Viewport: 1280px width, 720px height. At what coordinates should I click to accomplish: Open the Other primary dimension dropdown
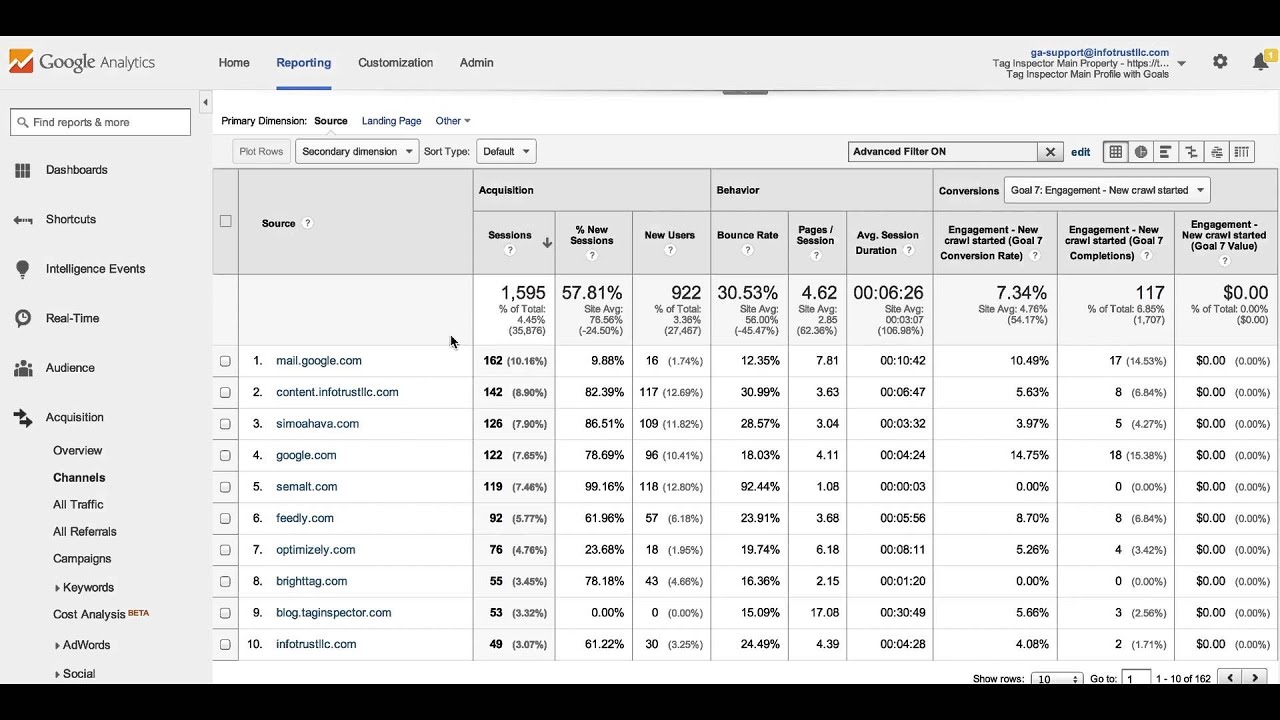(x=453, y=121)
